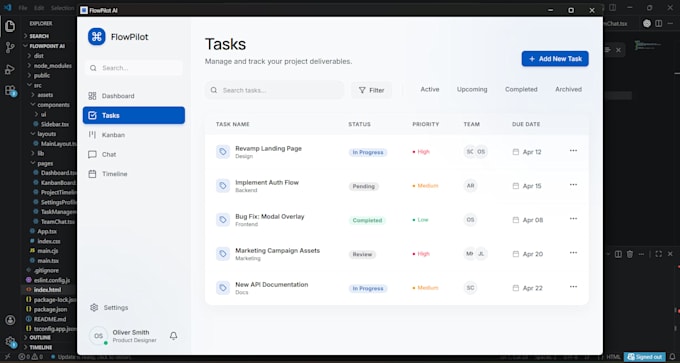
Task: Click the tag icon of New API Documentation
Action: coord(223,288)
